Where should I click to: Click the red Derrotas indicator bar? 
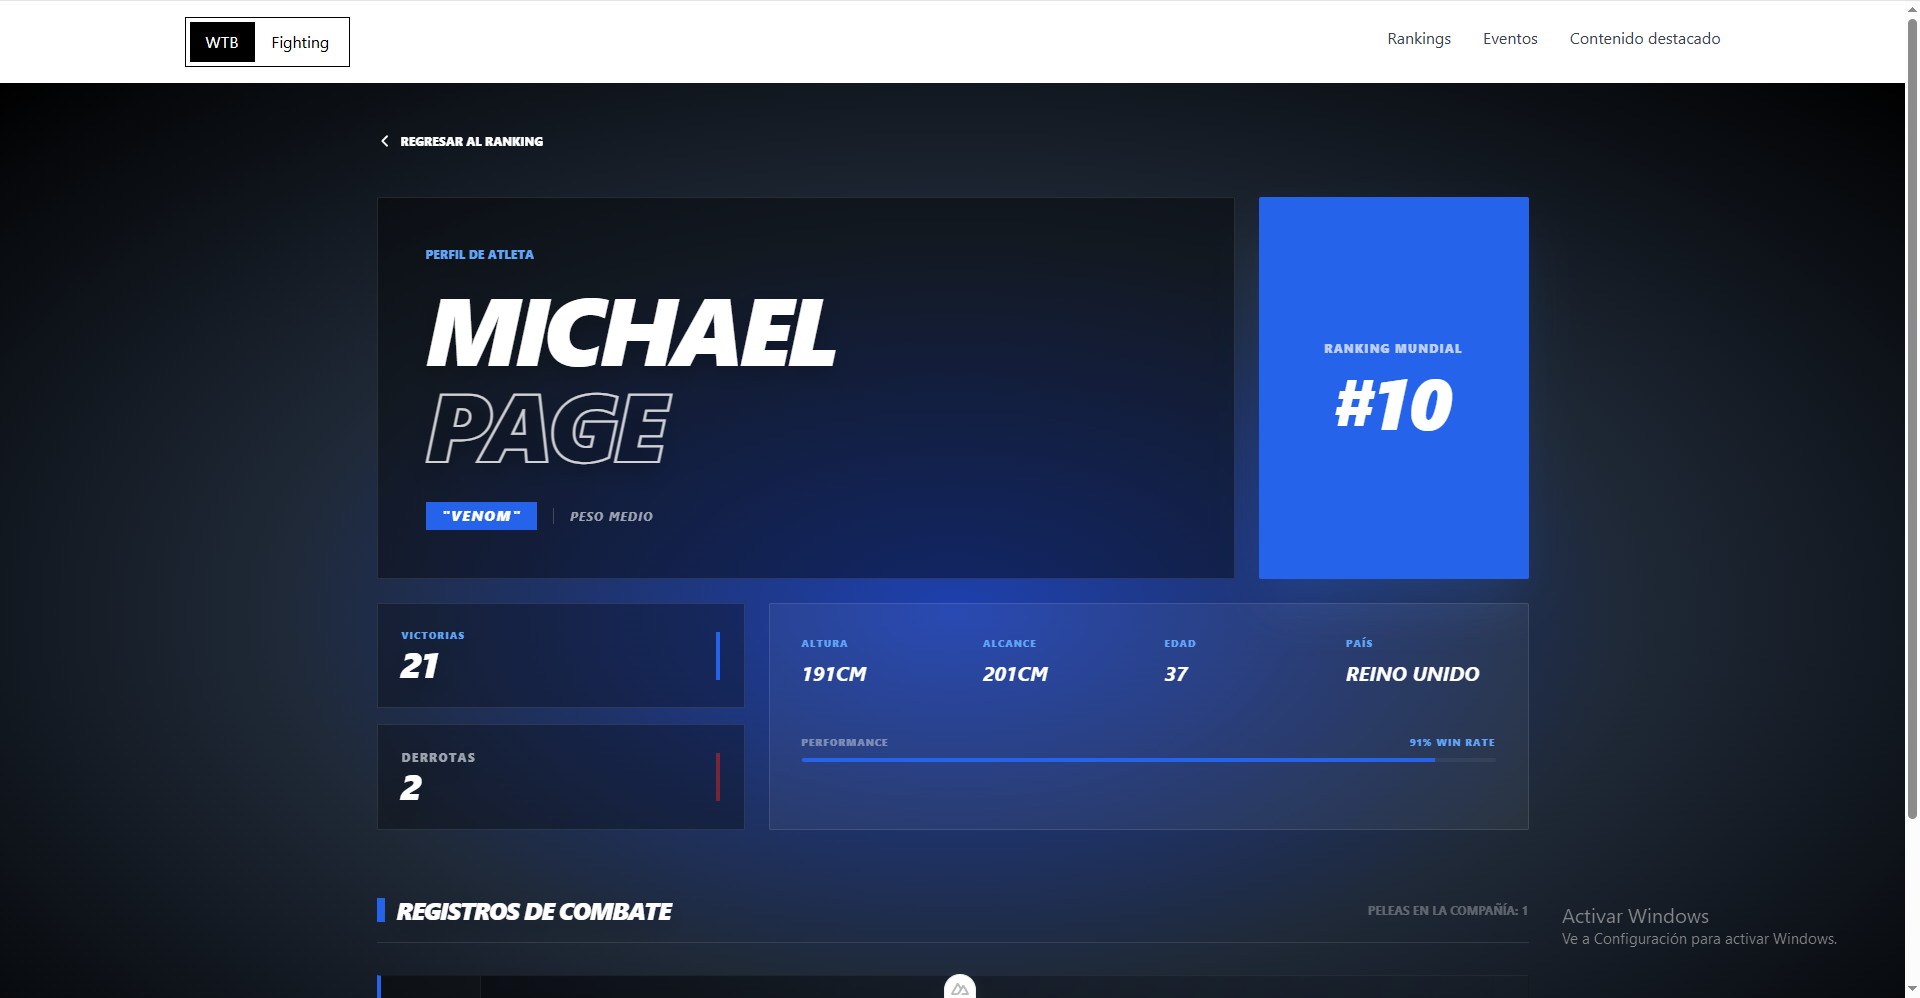[x=718, y=777]
